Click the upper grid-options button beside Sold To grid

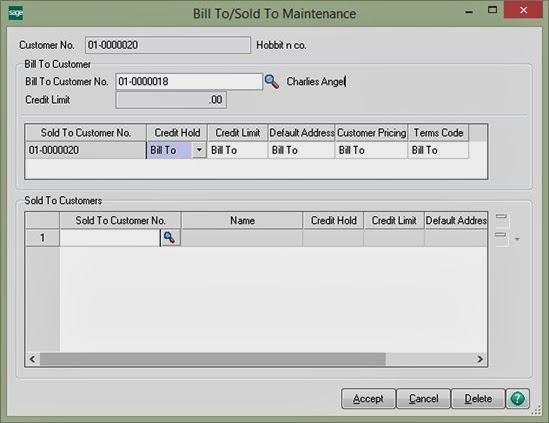pyautogui.click(x=502, y=217)
